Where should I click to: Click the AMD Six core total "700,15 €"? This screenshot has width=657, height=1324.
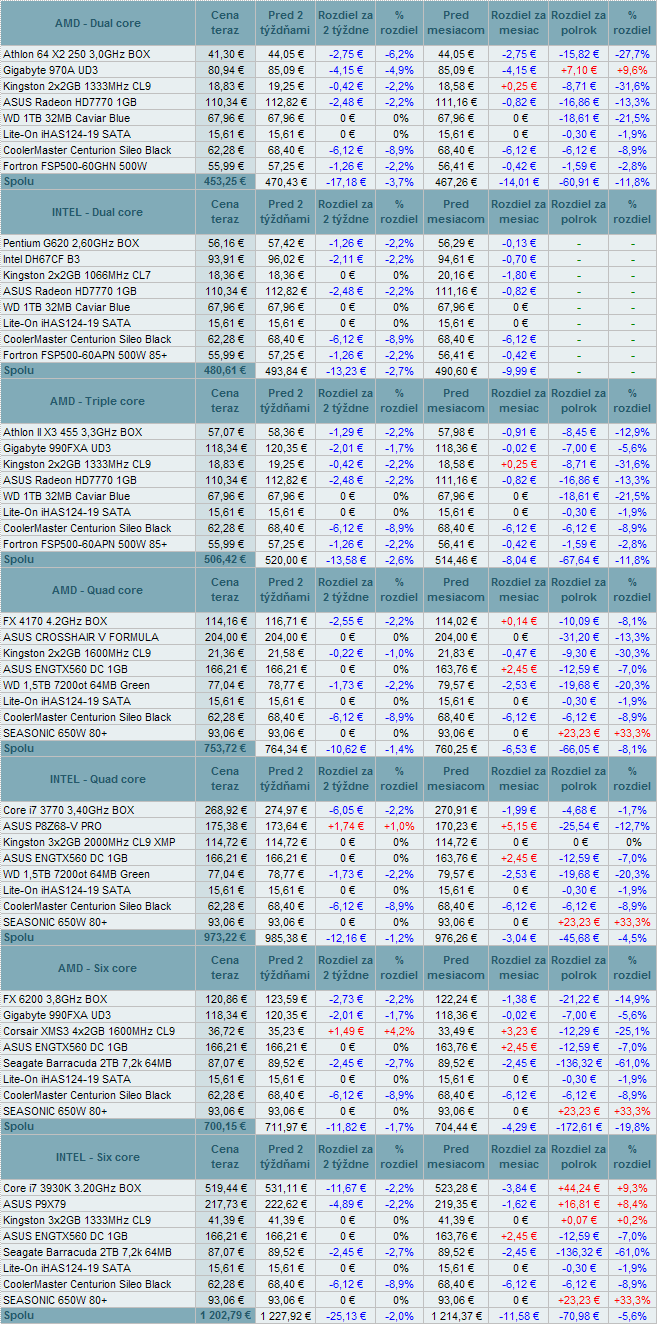[x=225, y=1127]
